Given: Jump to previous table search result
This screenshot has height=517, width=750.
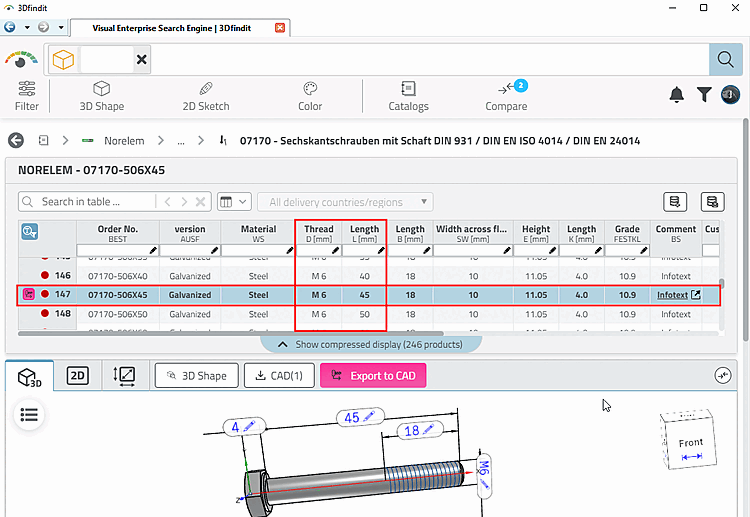Looking at the screenshot, I should (x=167, y=202).
